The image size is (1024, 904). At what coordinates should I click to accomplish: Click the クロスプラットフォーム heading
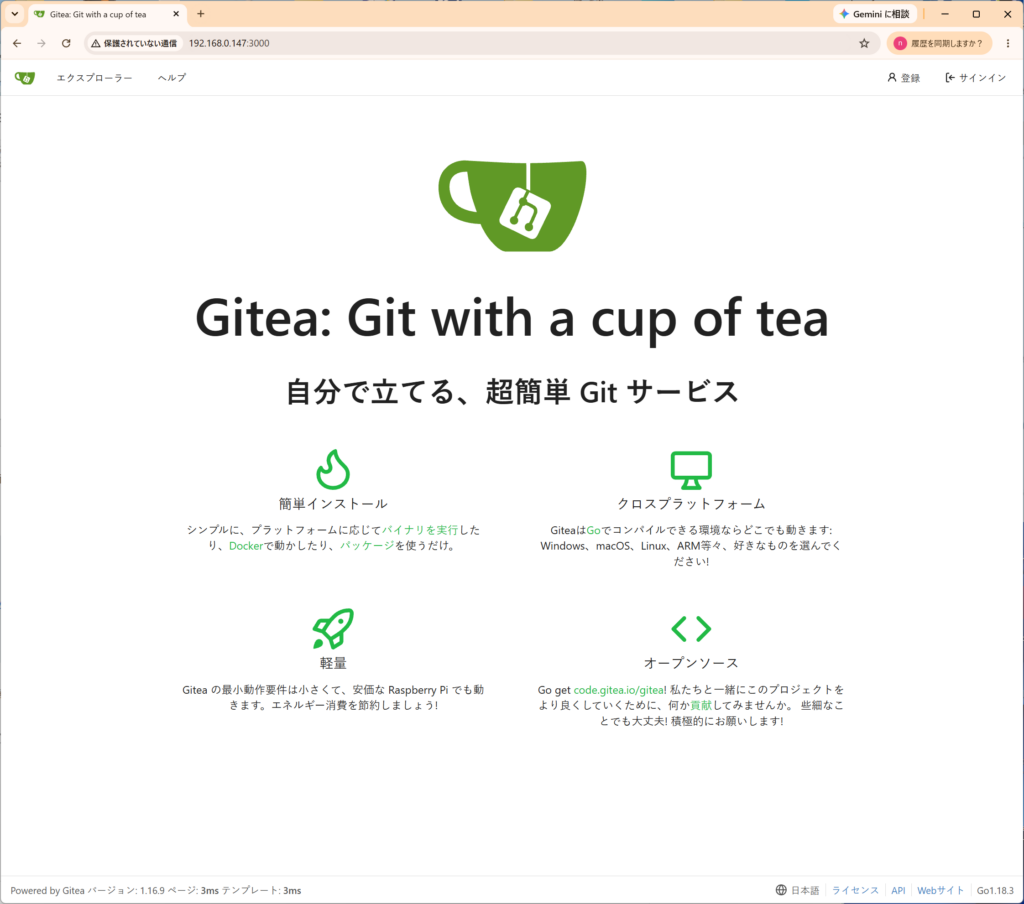(691, 504)
